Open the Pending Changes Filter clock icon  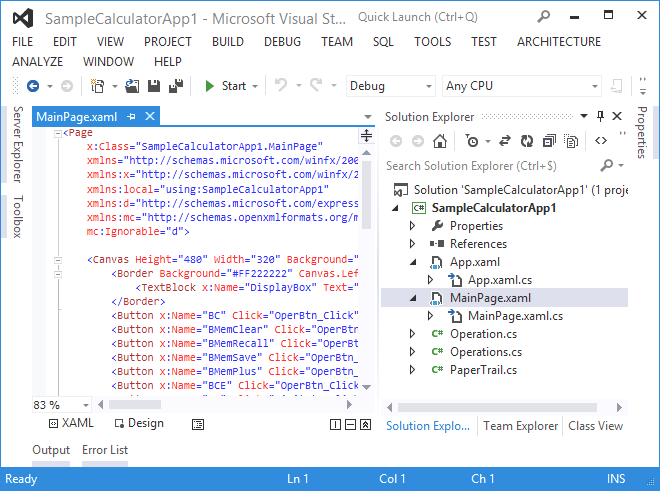tap(471, 141)
